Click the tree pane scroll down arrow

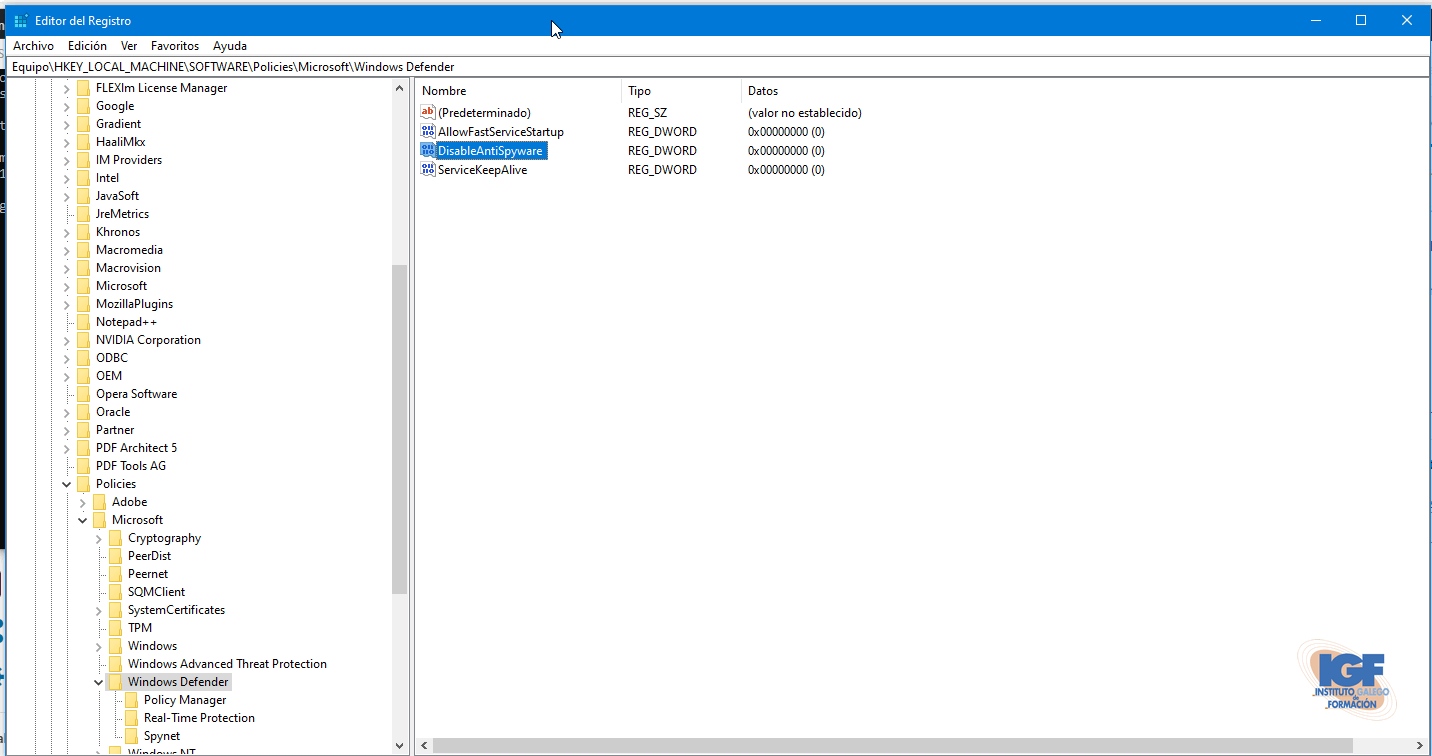pyautogui.click(x=400, y=746)
